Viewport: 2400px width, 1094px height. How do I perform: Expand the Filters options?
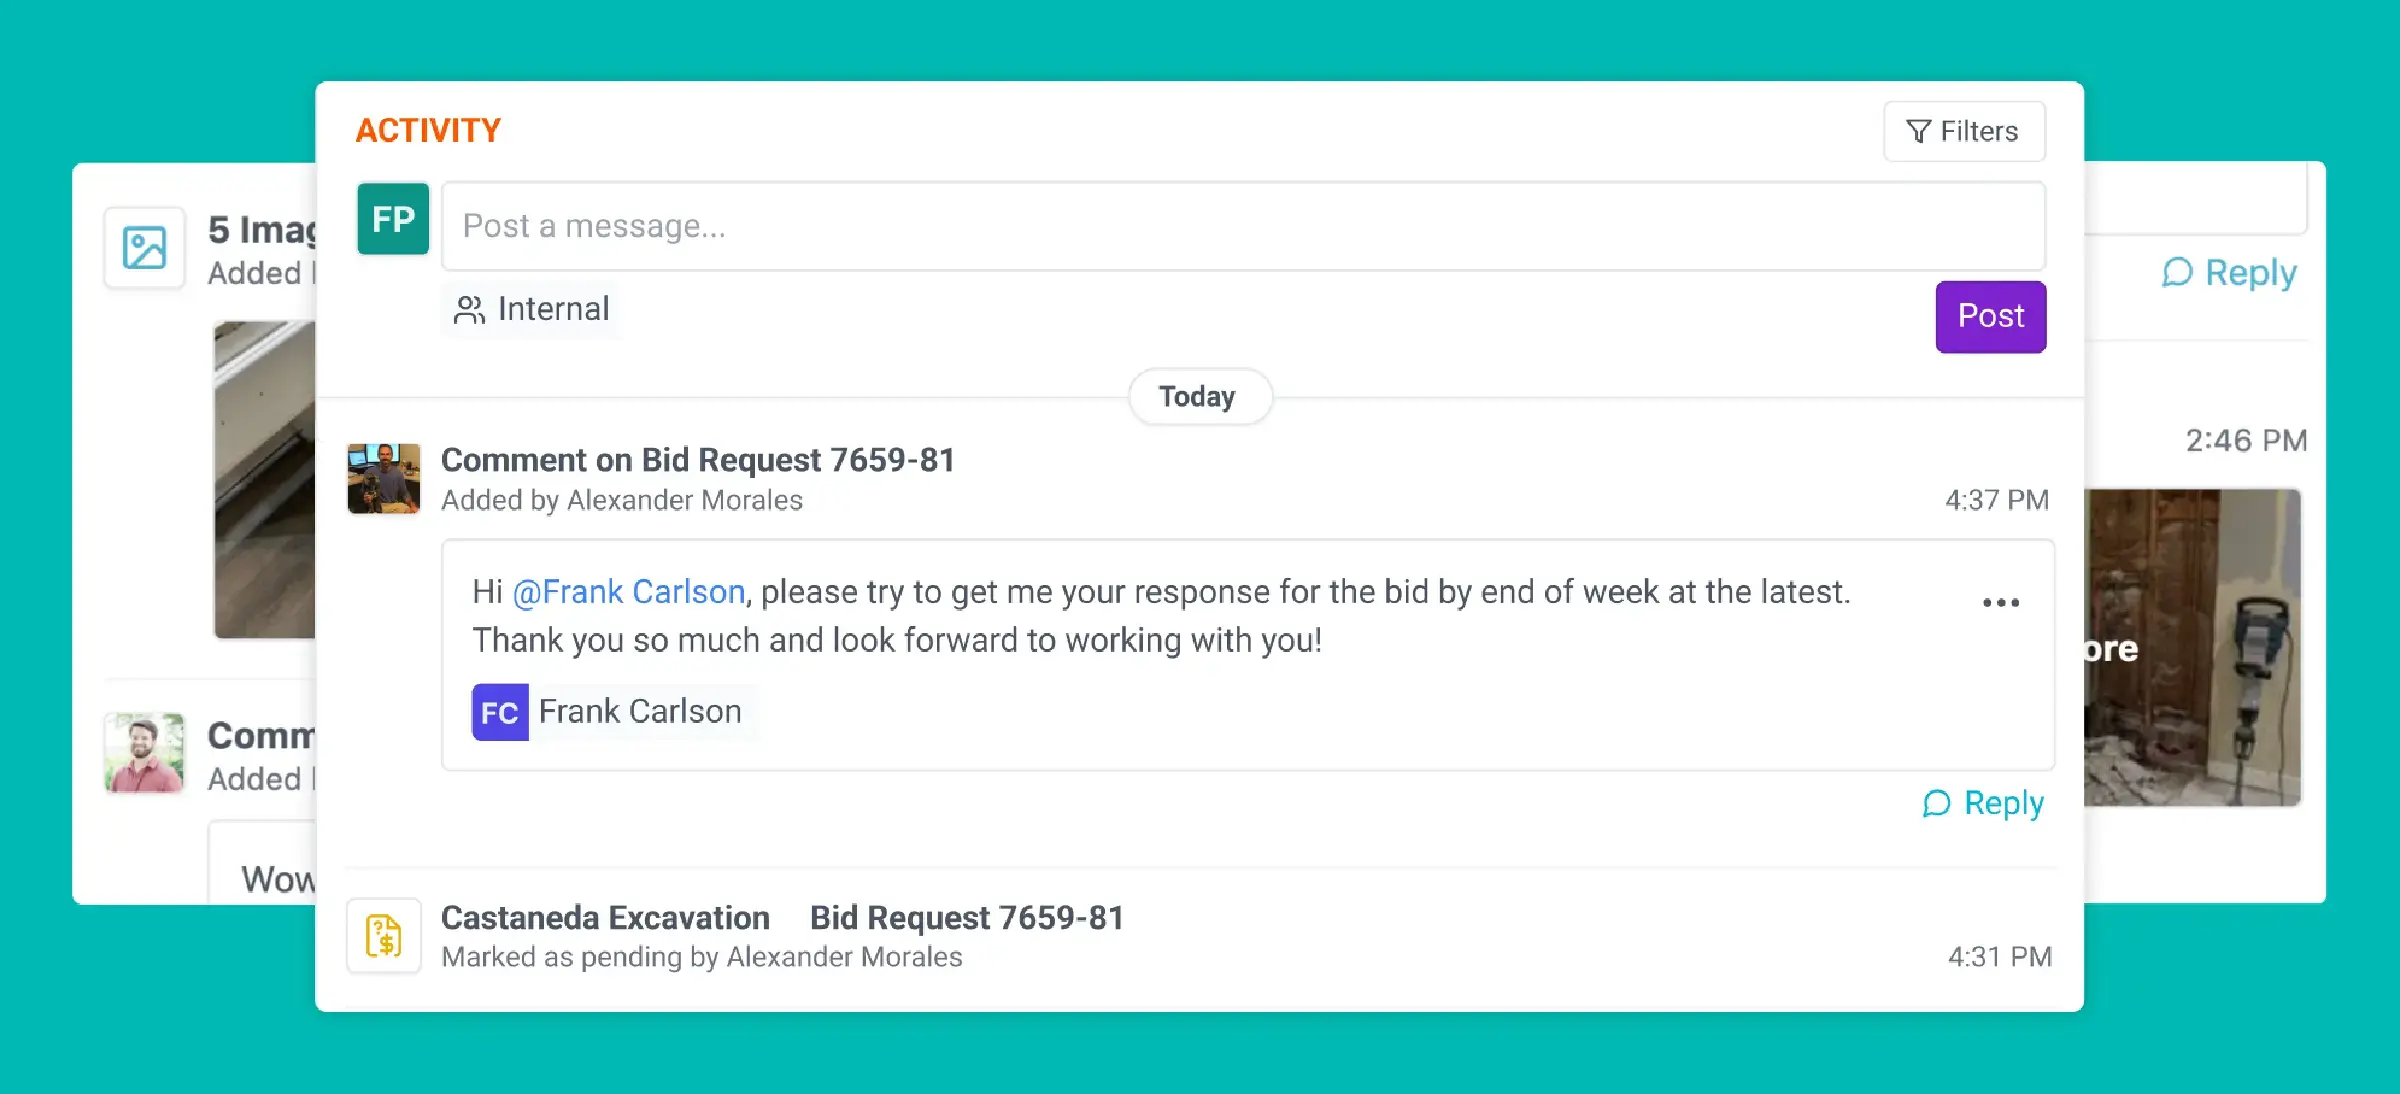coord(1963,131)
